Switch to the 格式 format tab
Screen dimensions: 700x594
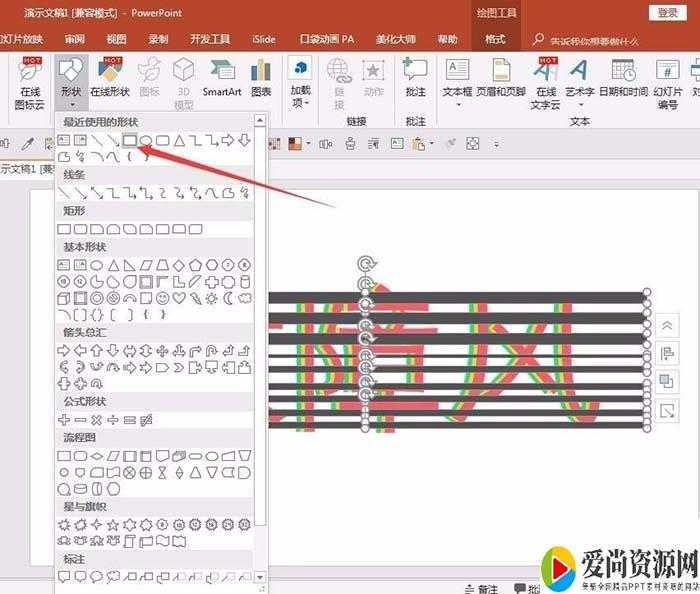pyautogui.click(x=494, y=39)
